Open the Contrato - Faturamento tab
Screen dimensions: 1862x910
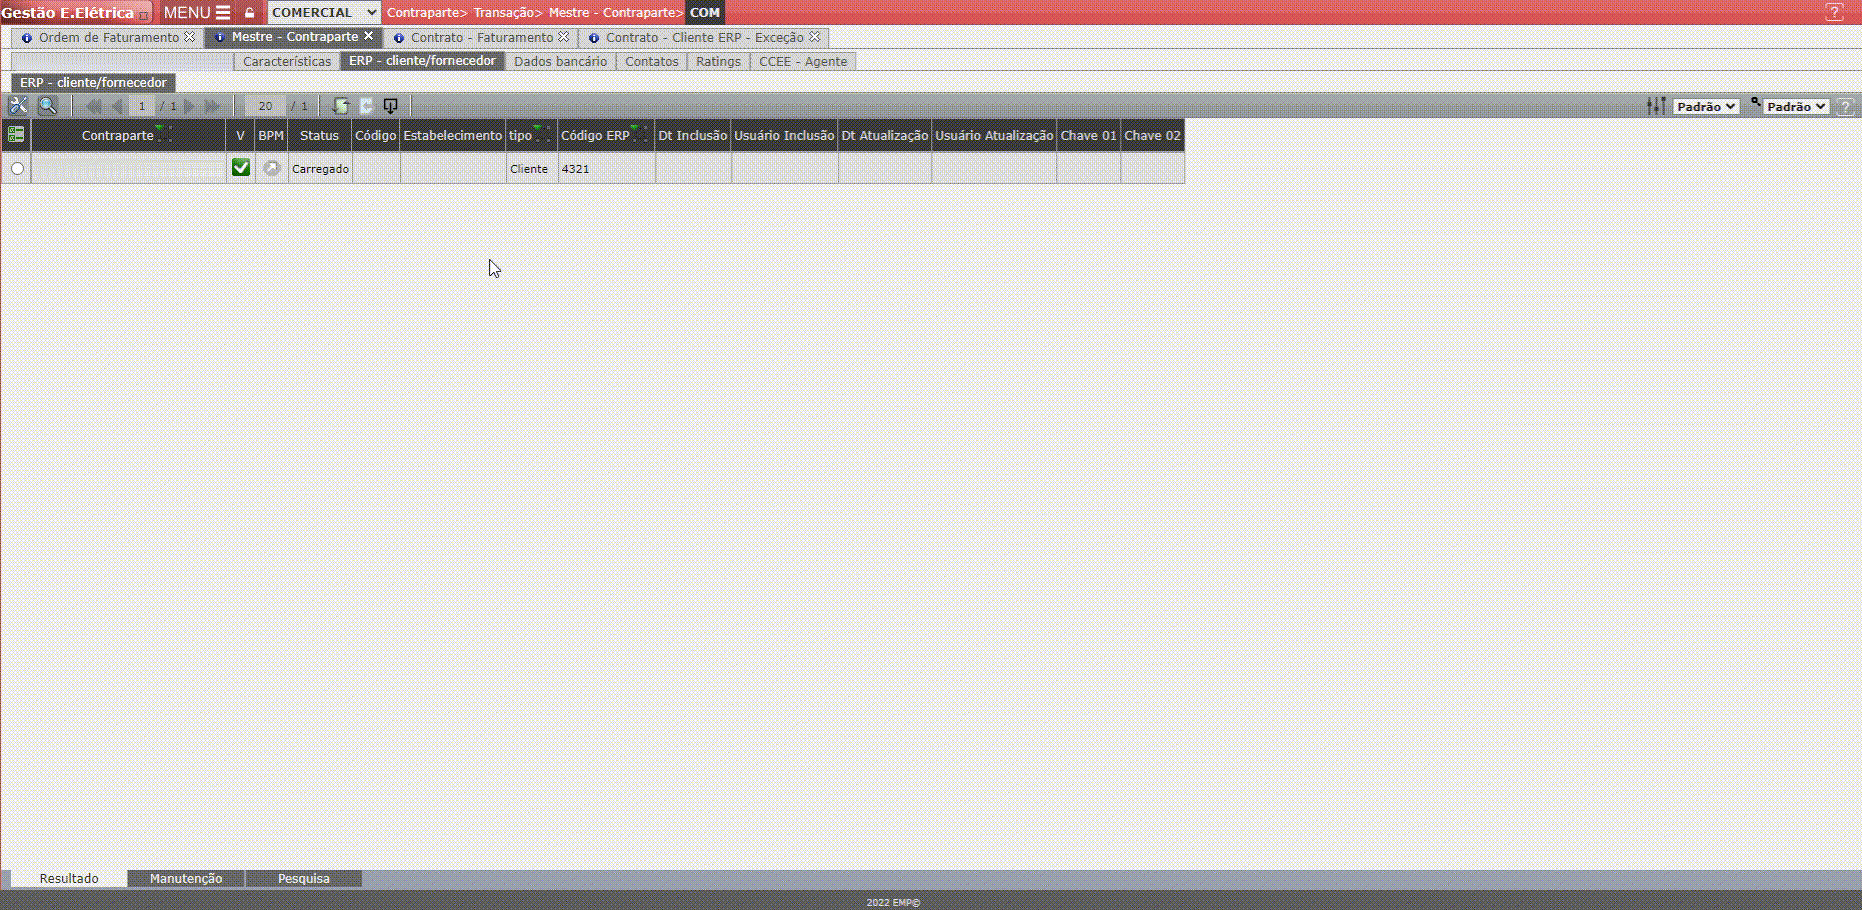coord(481,38)
